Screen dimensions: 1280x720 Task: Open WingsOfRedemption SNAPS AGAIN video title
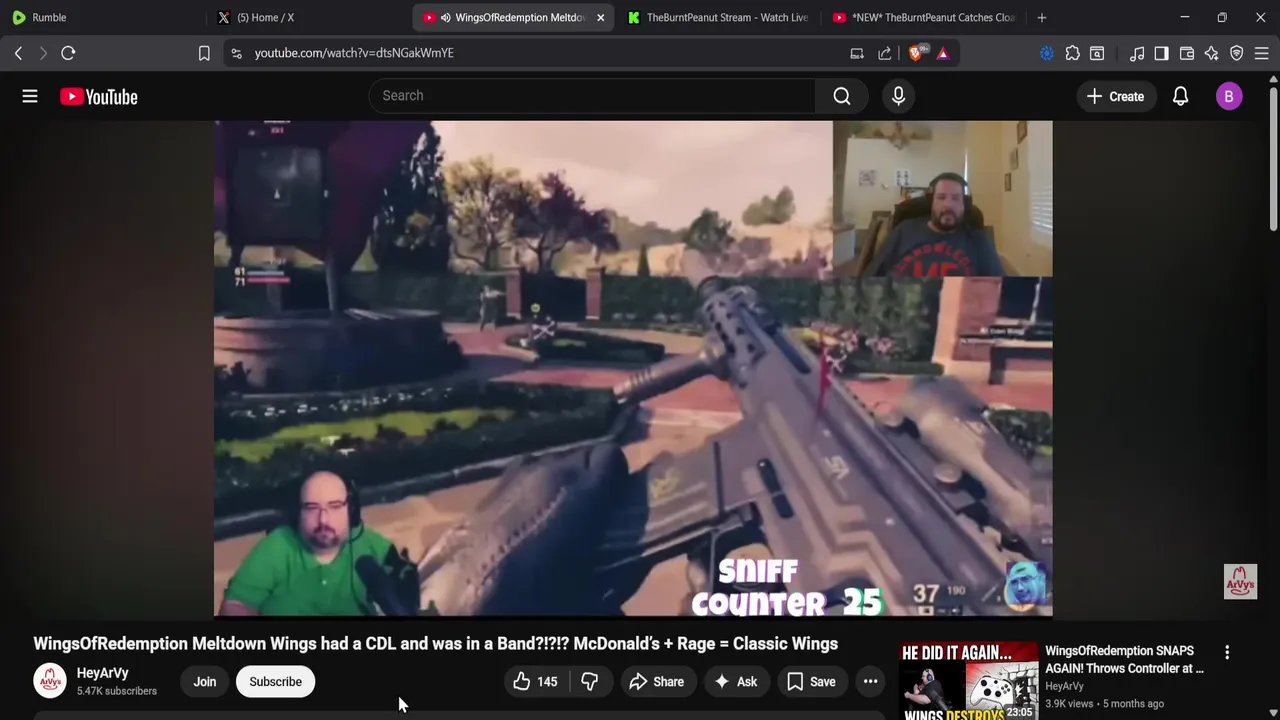[x=1124, y=659]
